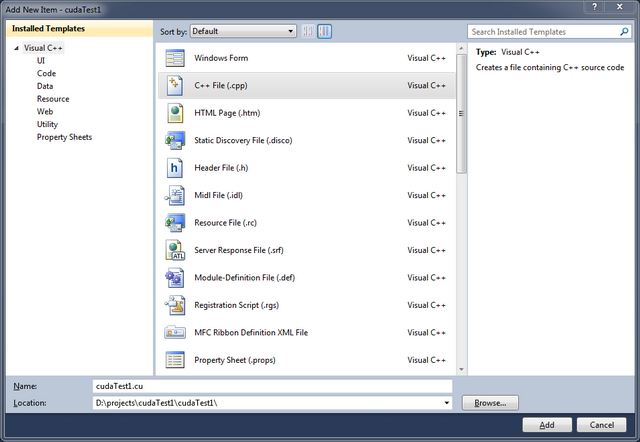
Task: Select Property Sheet (.props) name
Action: (235, 360)
